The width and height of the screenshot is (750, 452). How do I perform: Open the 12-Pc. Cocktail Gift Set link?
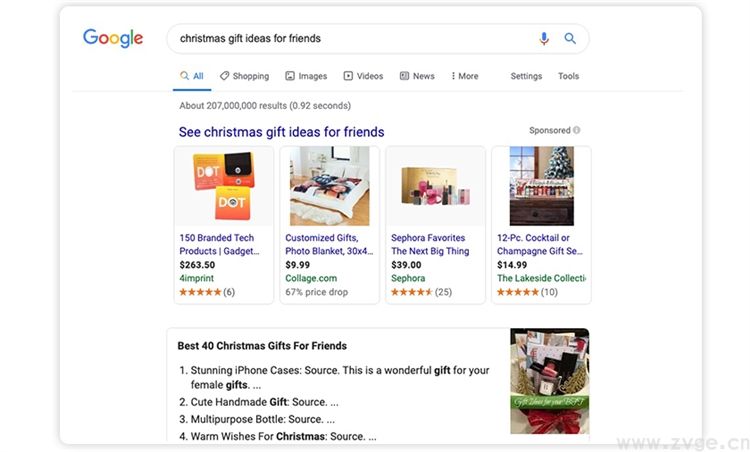click(540, 244)
